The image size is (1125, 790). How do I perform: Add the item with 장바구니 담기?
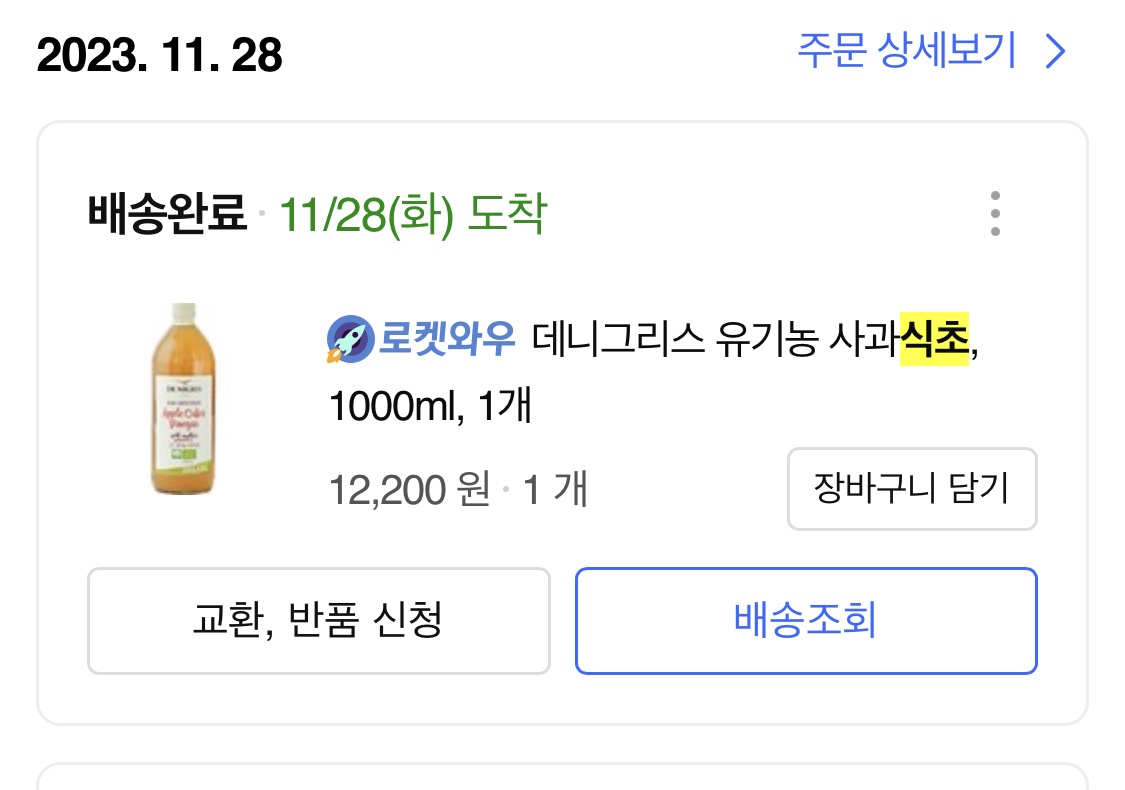click(912, 489)
